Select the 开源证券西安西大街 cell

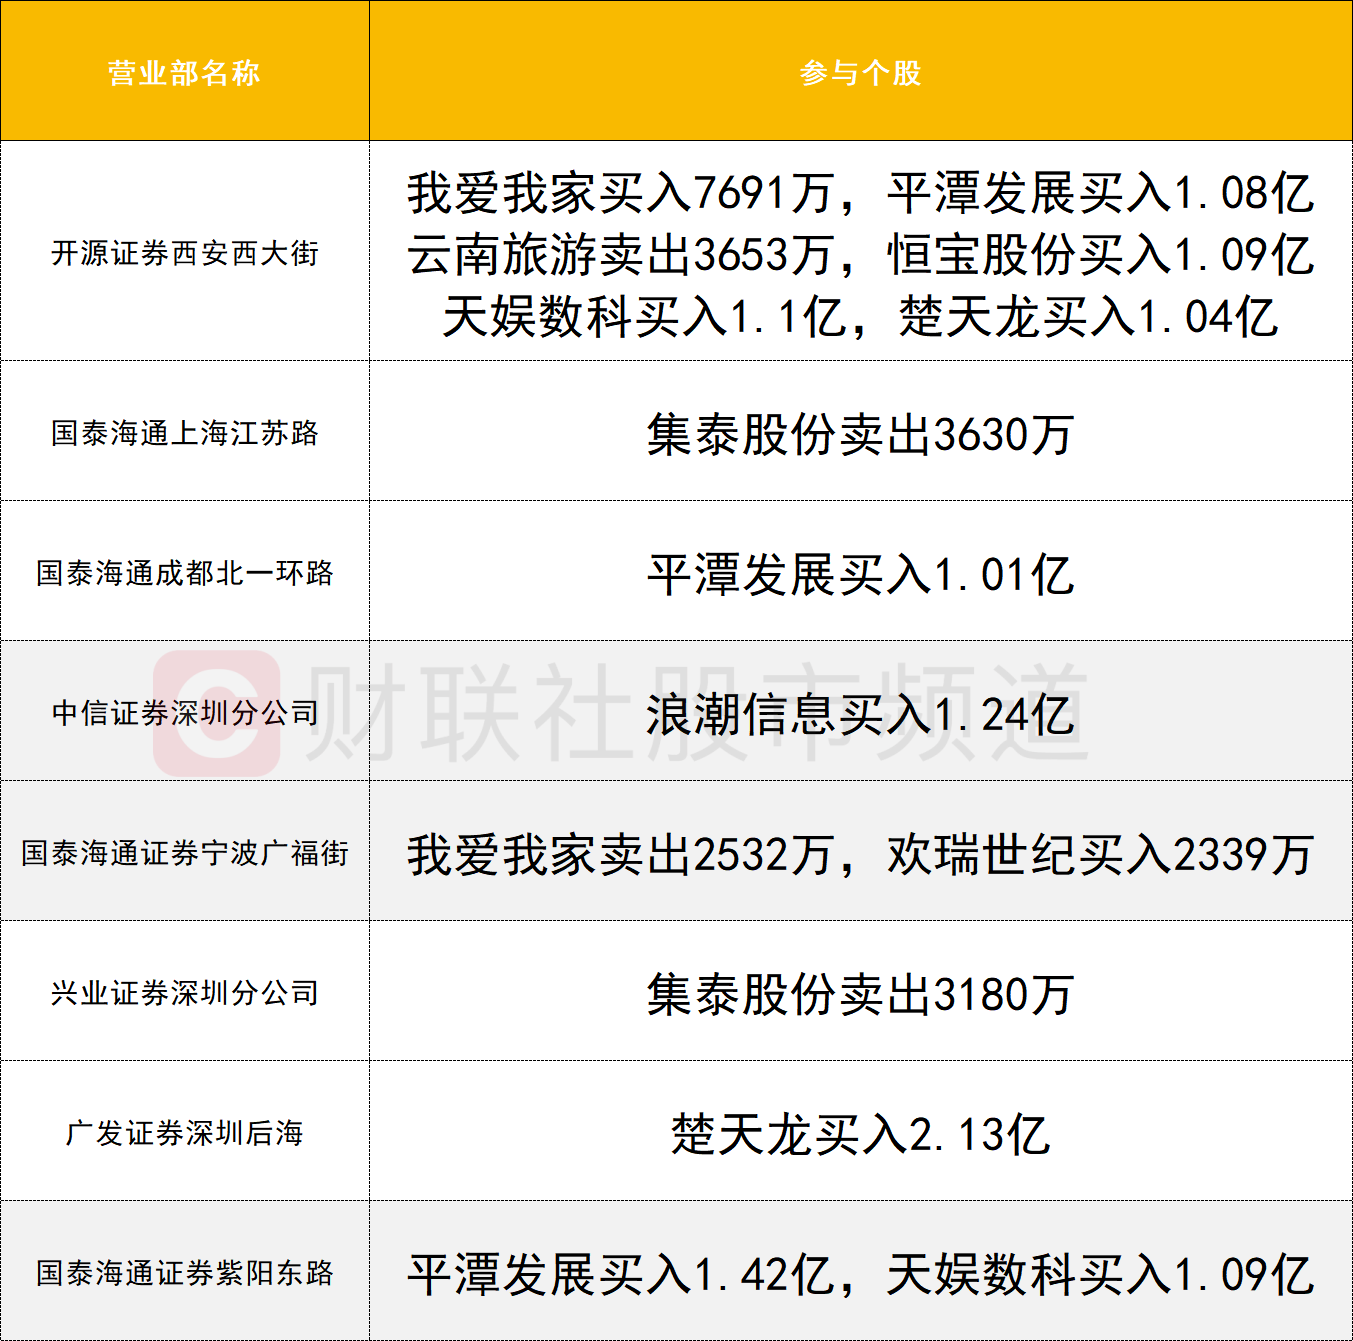pos(185,253)
